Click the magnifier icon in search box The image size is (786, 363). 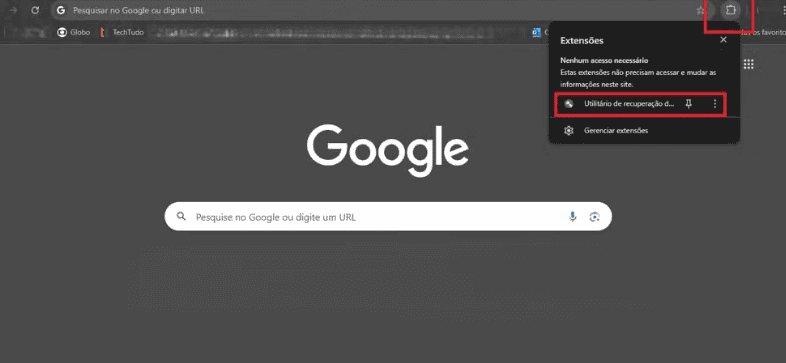pos(181,217)
